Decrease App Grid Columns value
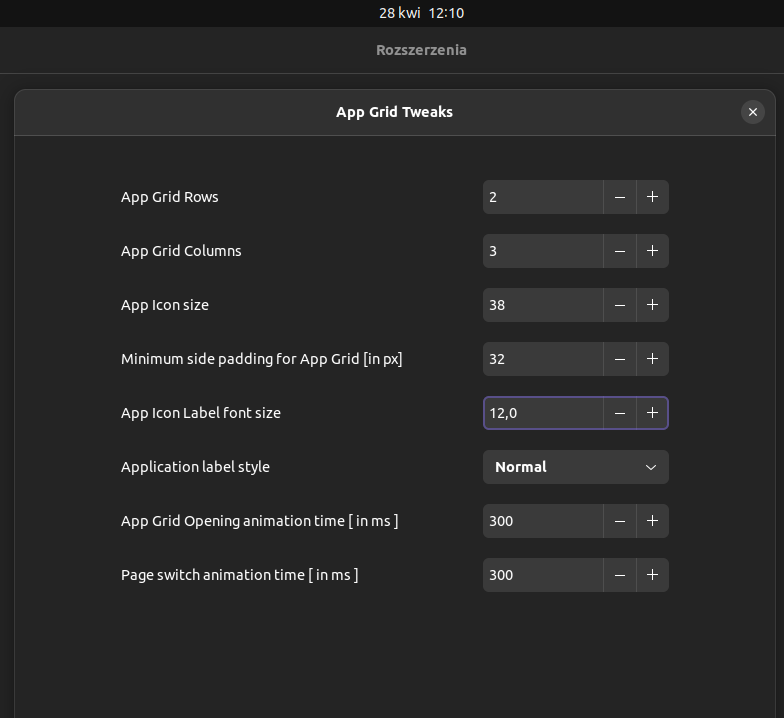This screenshot has width=784, height=718. [x=620, y=251]
